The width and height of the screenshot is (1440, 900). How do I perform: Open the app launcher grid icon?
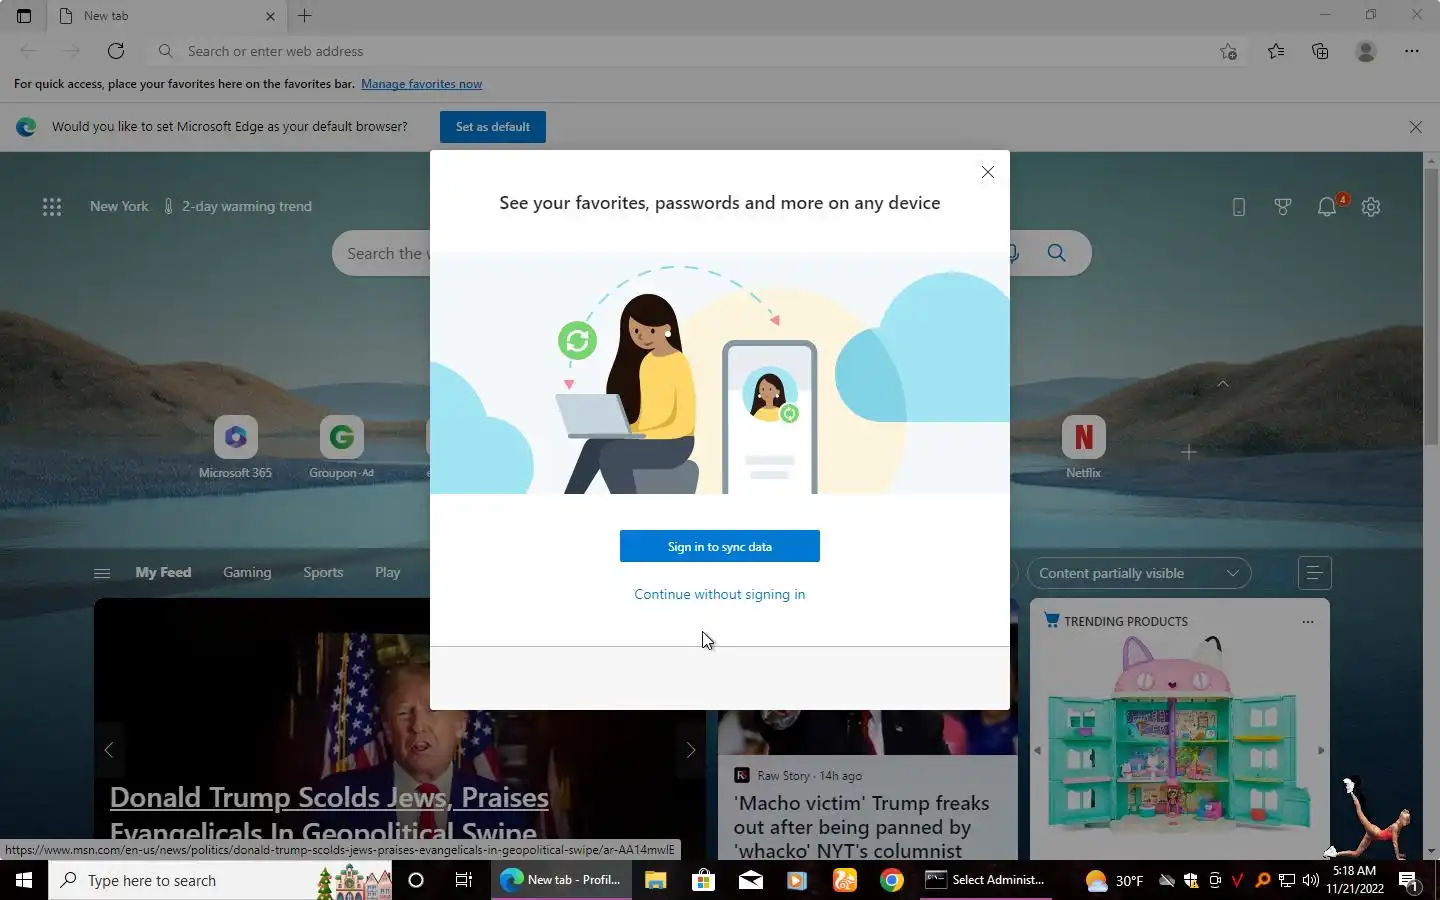[52, 207]
